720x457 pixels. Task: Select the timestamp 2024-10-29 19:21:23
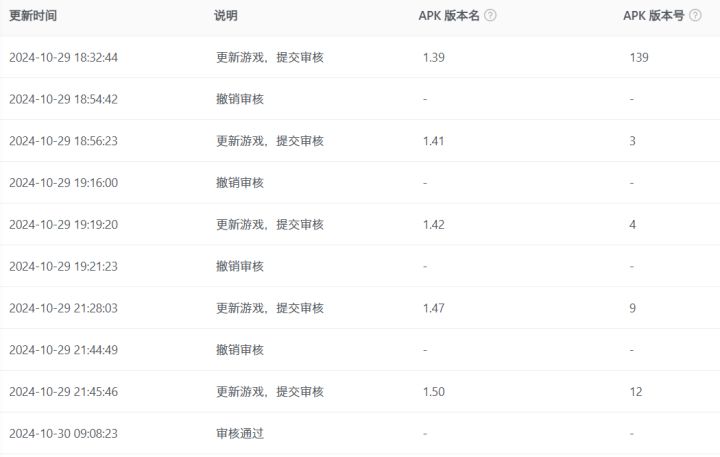(63, 267)
